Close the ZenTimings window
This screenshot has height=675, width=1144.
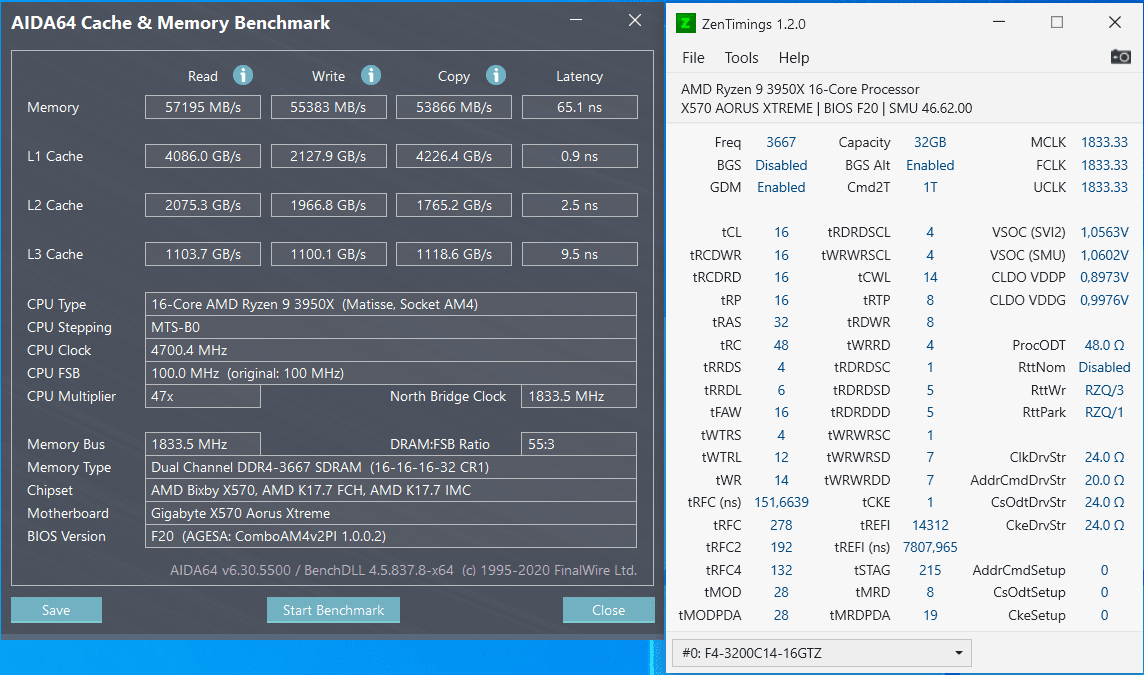[x=1115, y=23]
